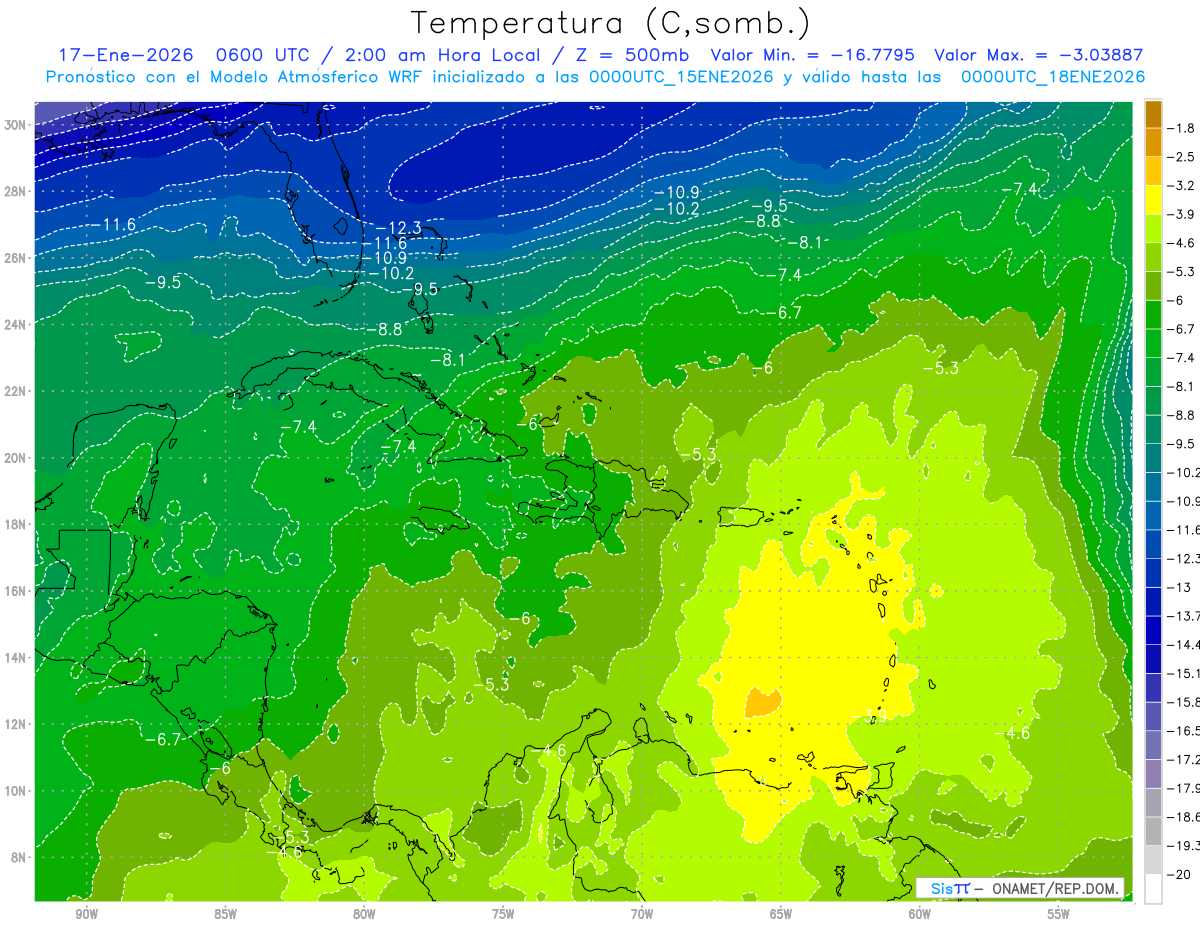Click the "8N" latitude axis label
Viewport: 1200px width, 927px height.
point(19,856)
